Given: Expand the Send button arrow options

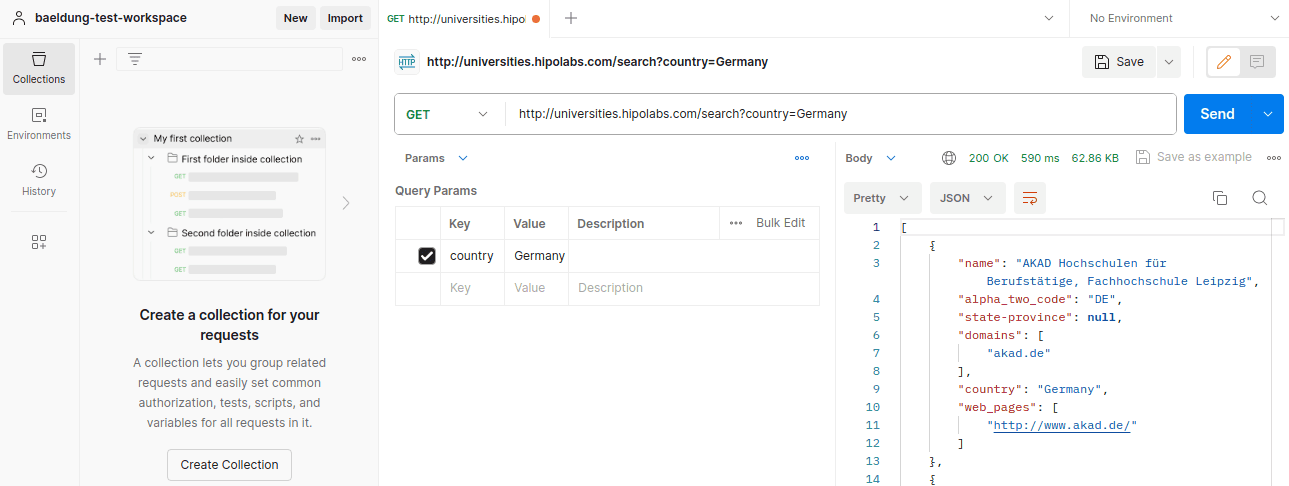Looking at the screenshot, I should pyautogui.click(x=1269, y=114).
